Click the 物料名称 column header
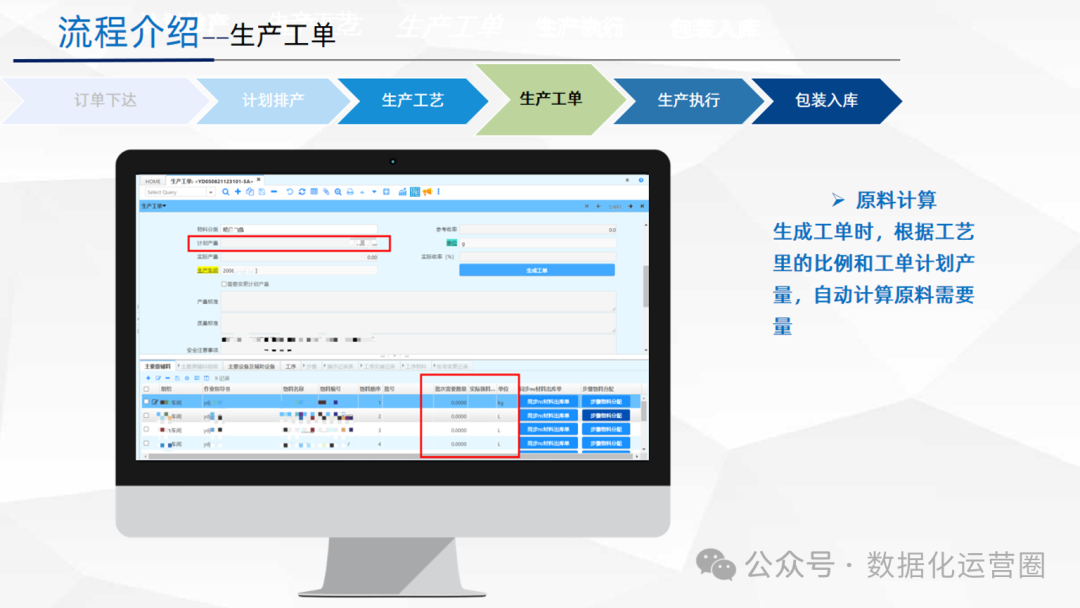Viewport: 1080px width, 608px height. [293, 389]
